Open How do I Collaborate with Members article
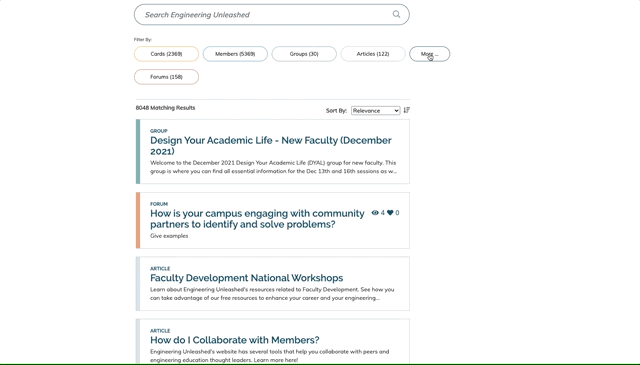This screenshot has height=365, width=640. click(x=235, y=340)
